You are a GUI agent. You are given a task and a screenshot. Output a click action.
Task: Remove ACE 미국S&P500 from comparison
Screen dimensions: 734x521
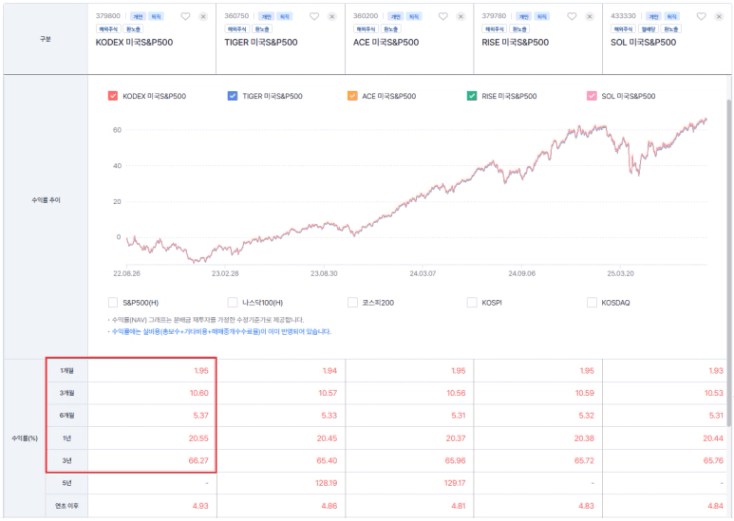[461, 16]
